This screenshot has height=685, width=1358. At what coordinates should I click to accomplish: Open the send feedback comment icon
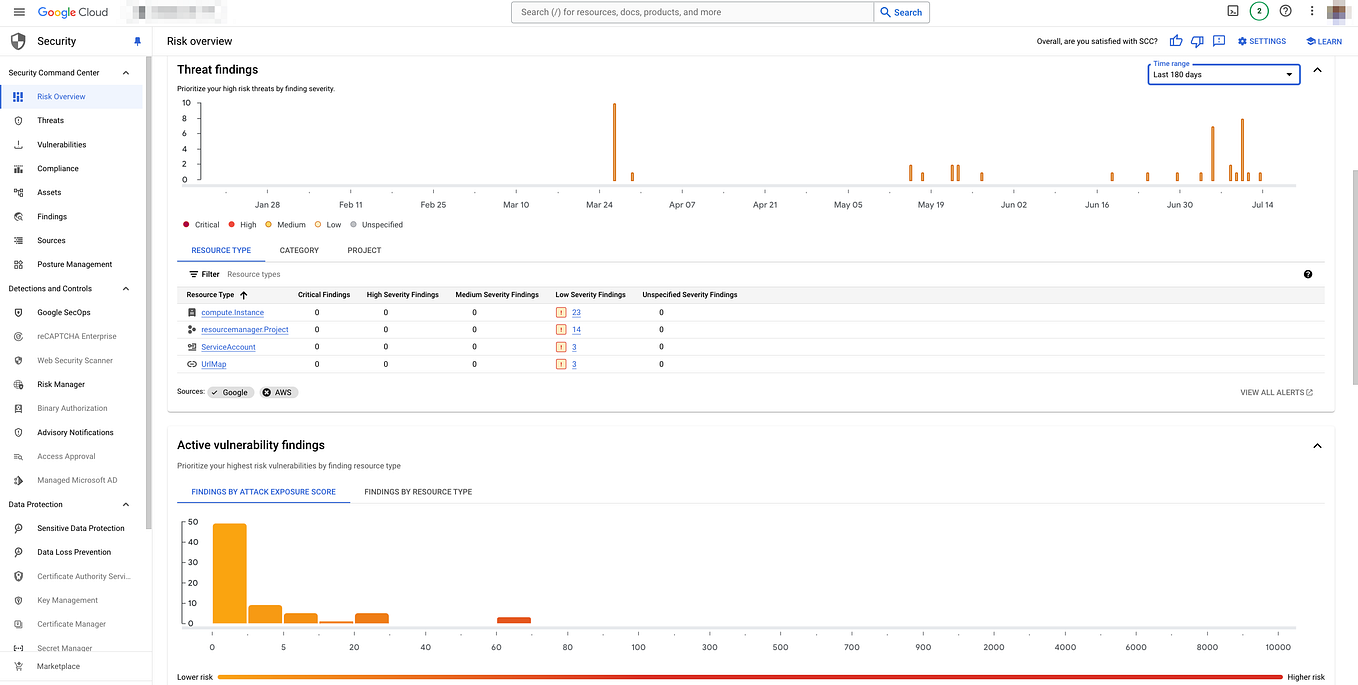pyautogui.click(x=1219, y=41)
